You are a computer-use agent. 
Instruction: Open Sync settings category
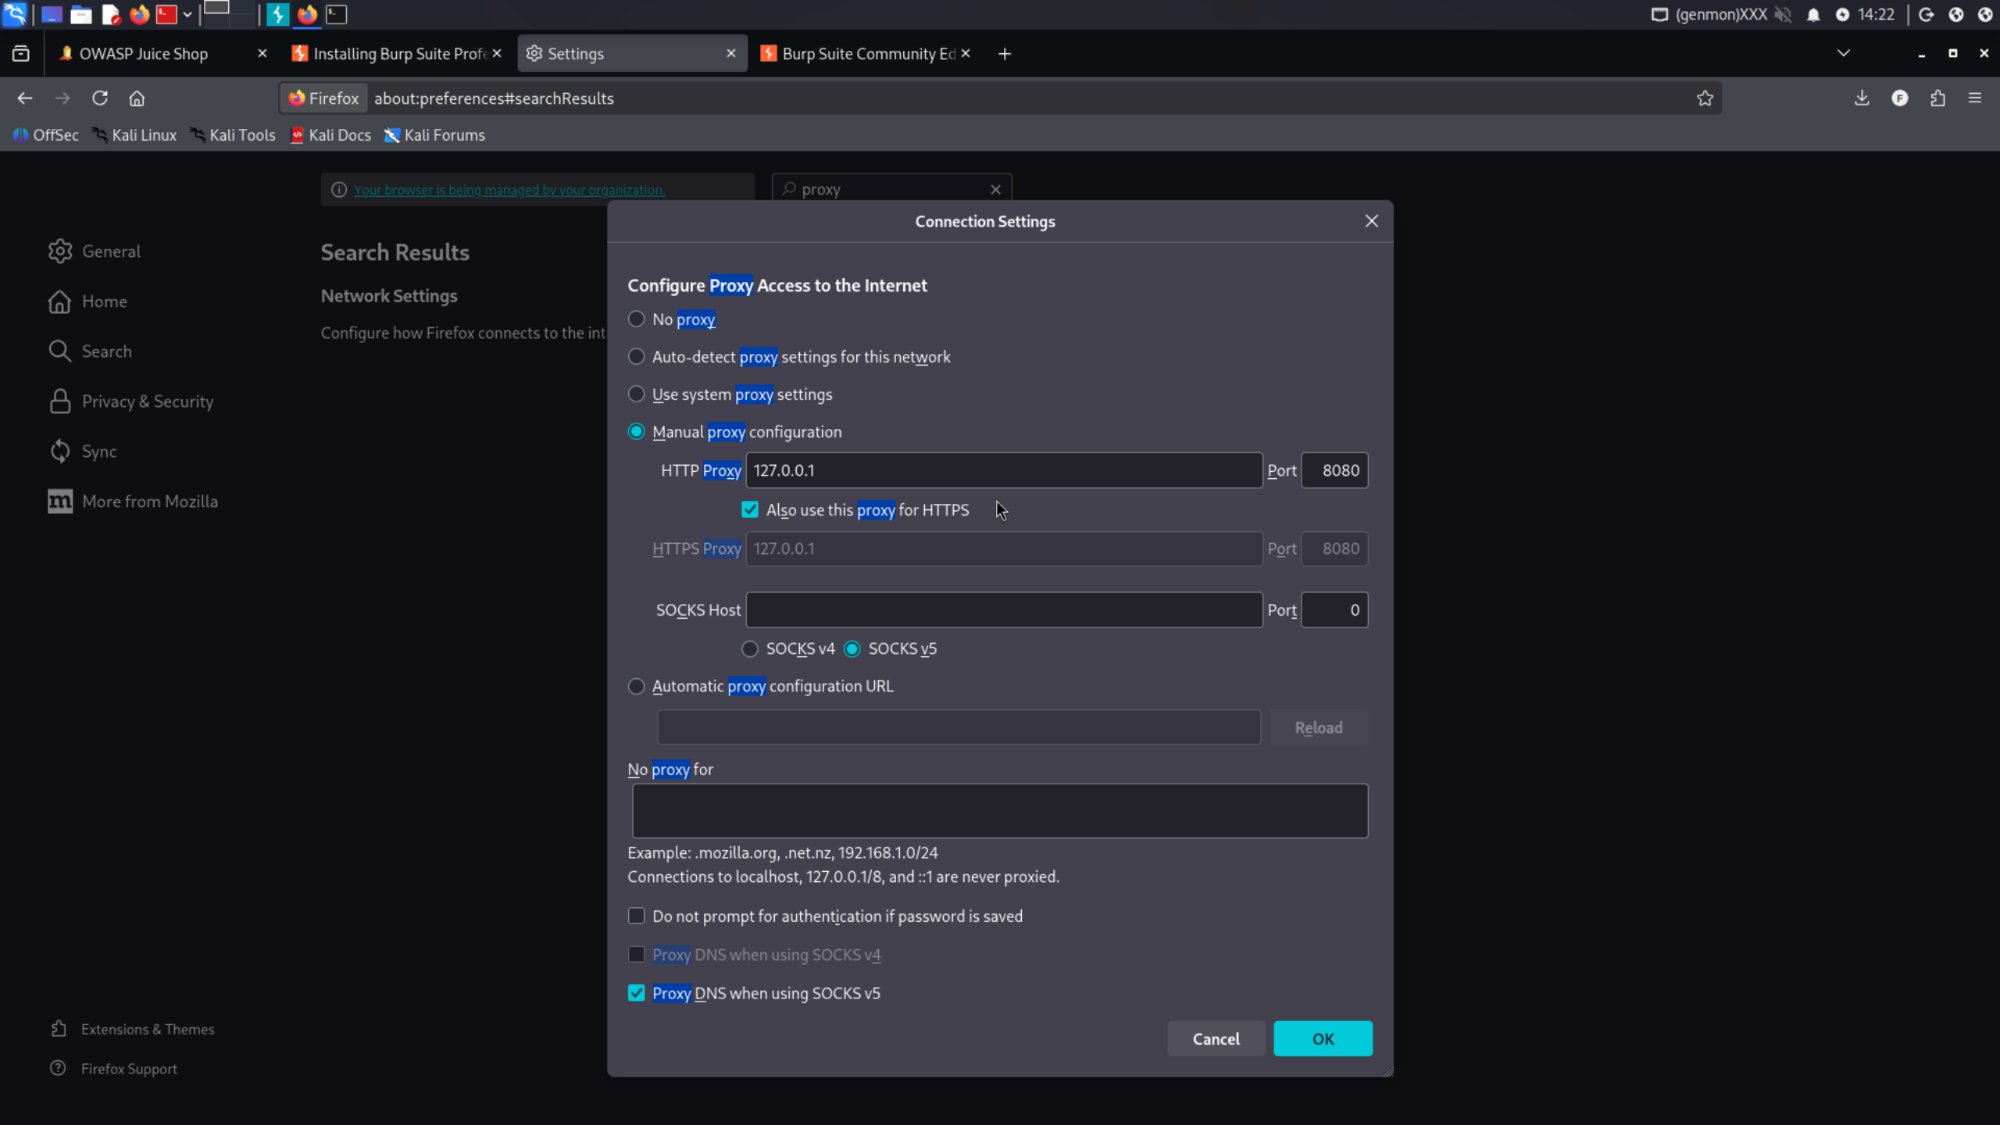pos(83,451)
